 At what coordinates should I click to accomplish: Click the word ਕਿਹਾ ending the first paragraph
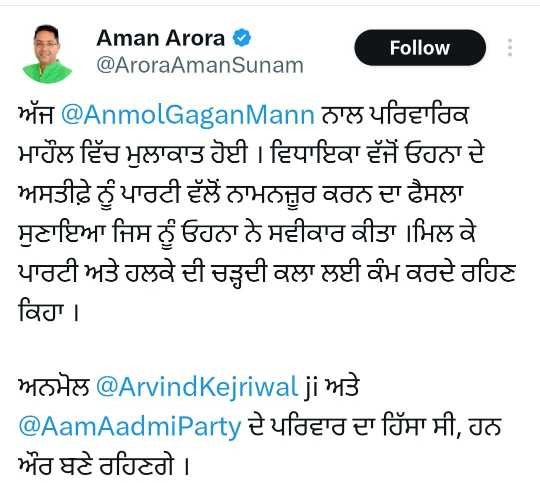(41, 312)
